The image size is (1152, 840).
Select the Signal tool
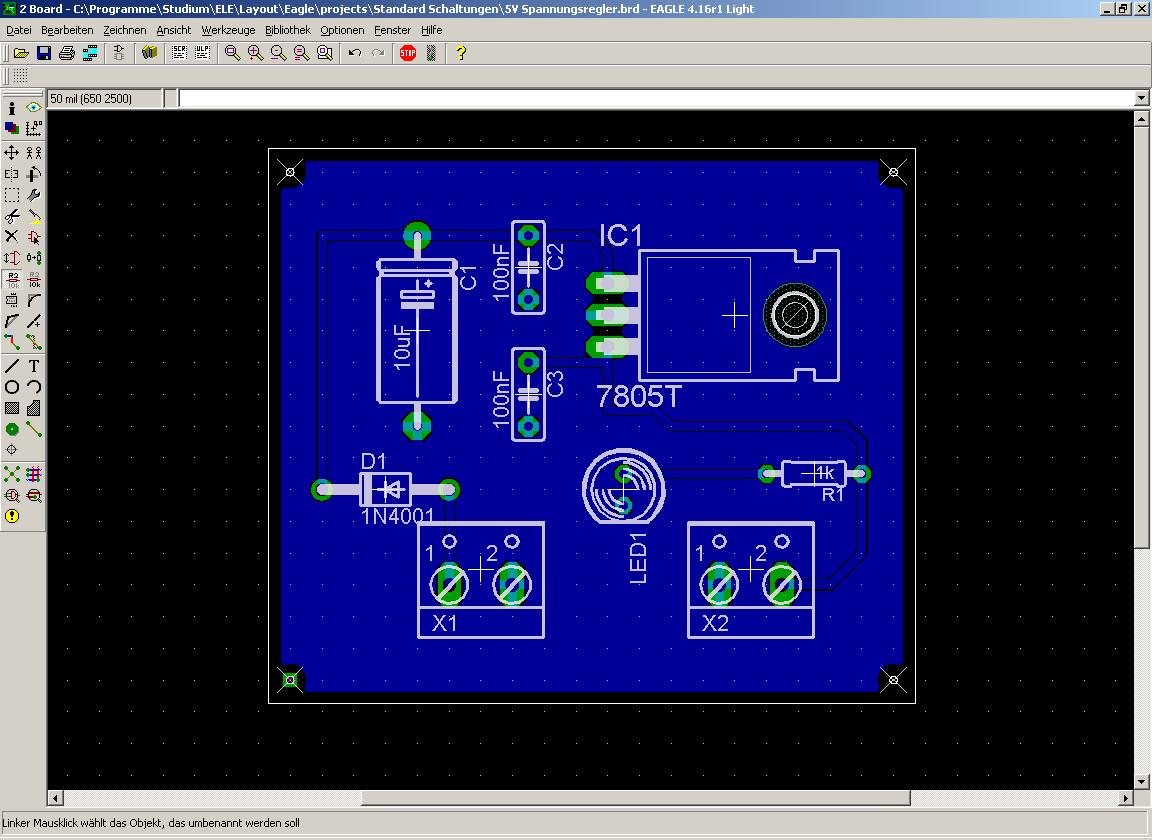[34, 429]
